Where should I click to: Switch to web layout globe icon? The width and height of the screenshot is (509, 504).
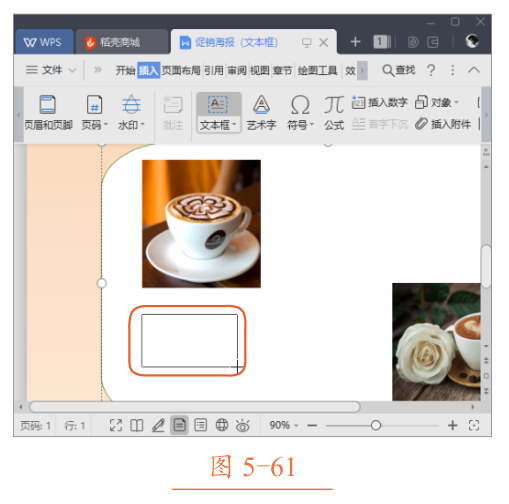(222, 425)
